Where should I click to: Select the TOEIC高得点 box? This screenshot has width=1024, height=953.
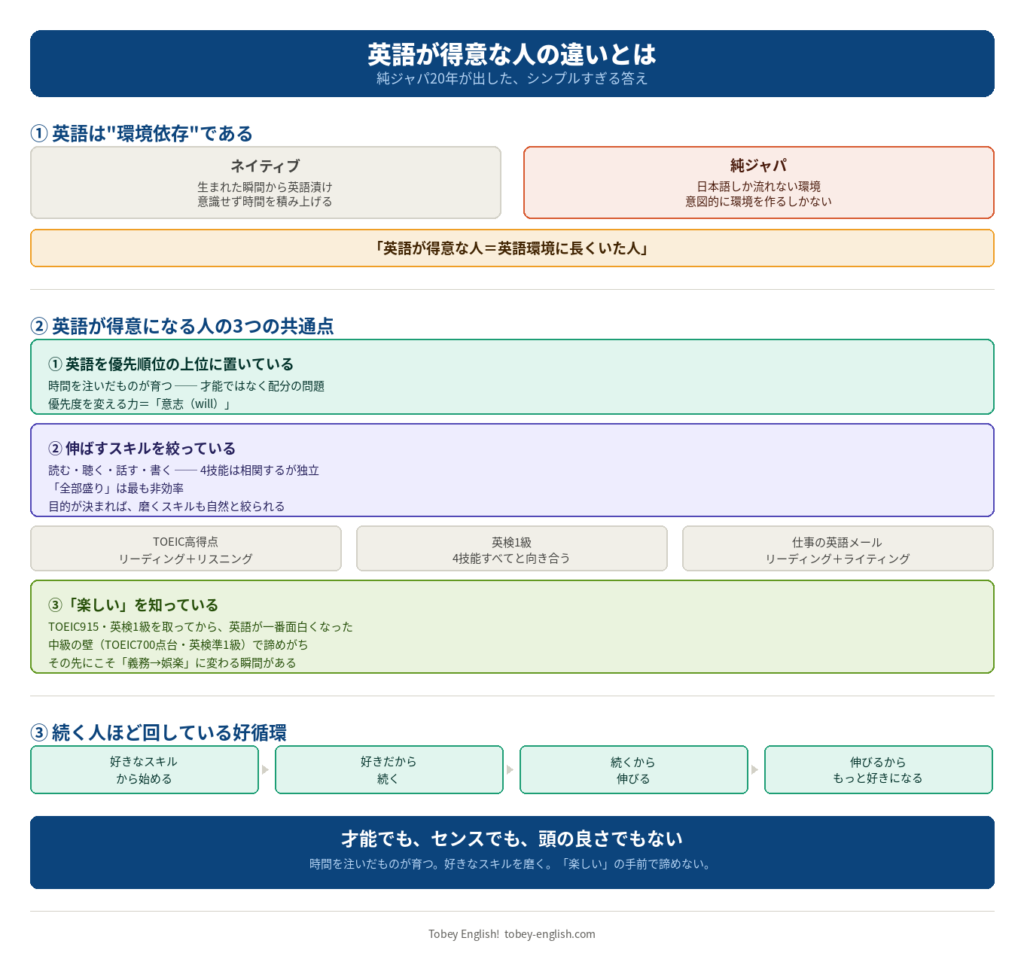click(x=185, y=549)
